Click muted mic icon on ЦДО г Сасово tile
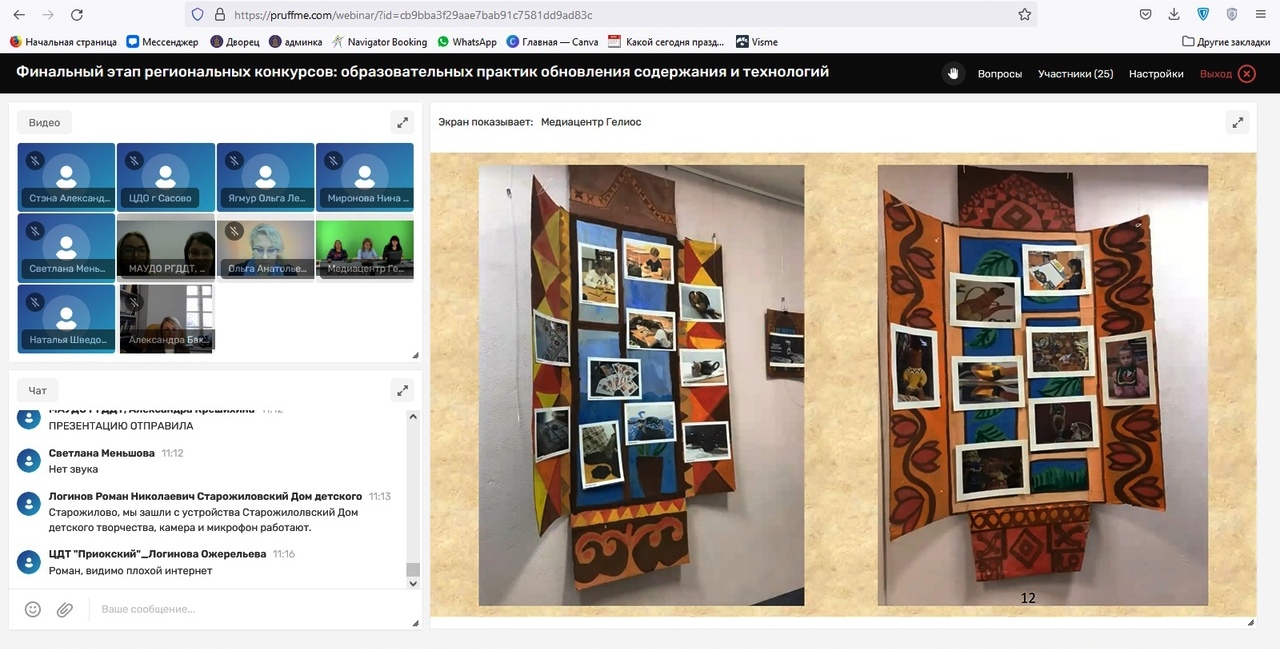 134,160
